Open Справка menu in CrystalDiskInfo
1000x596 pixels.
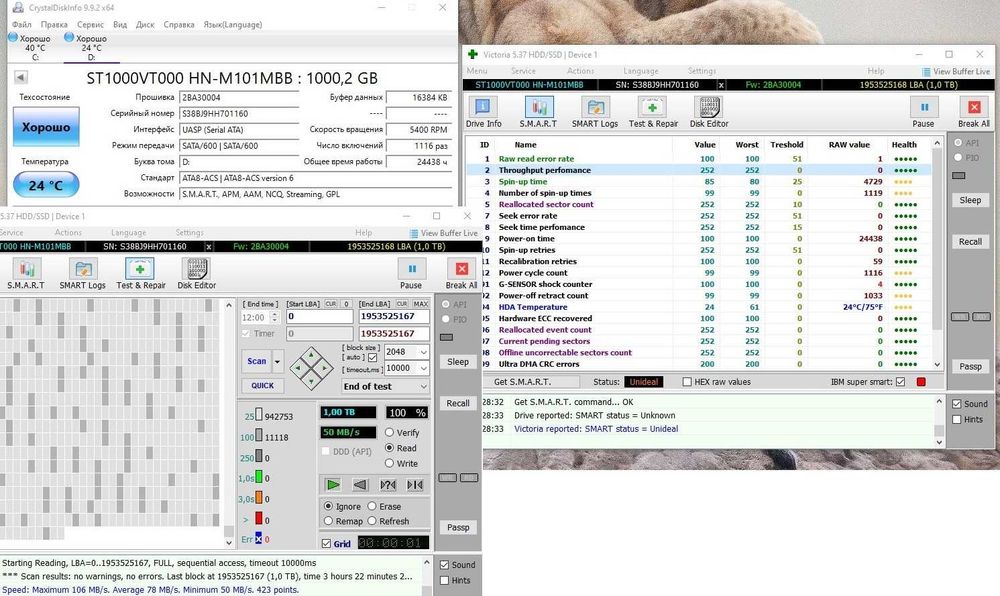point(179,24)
